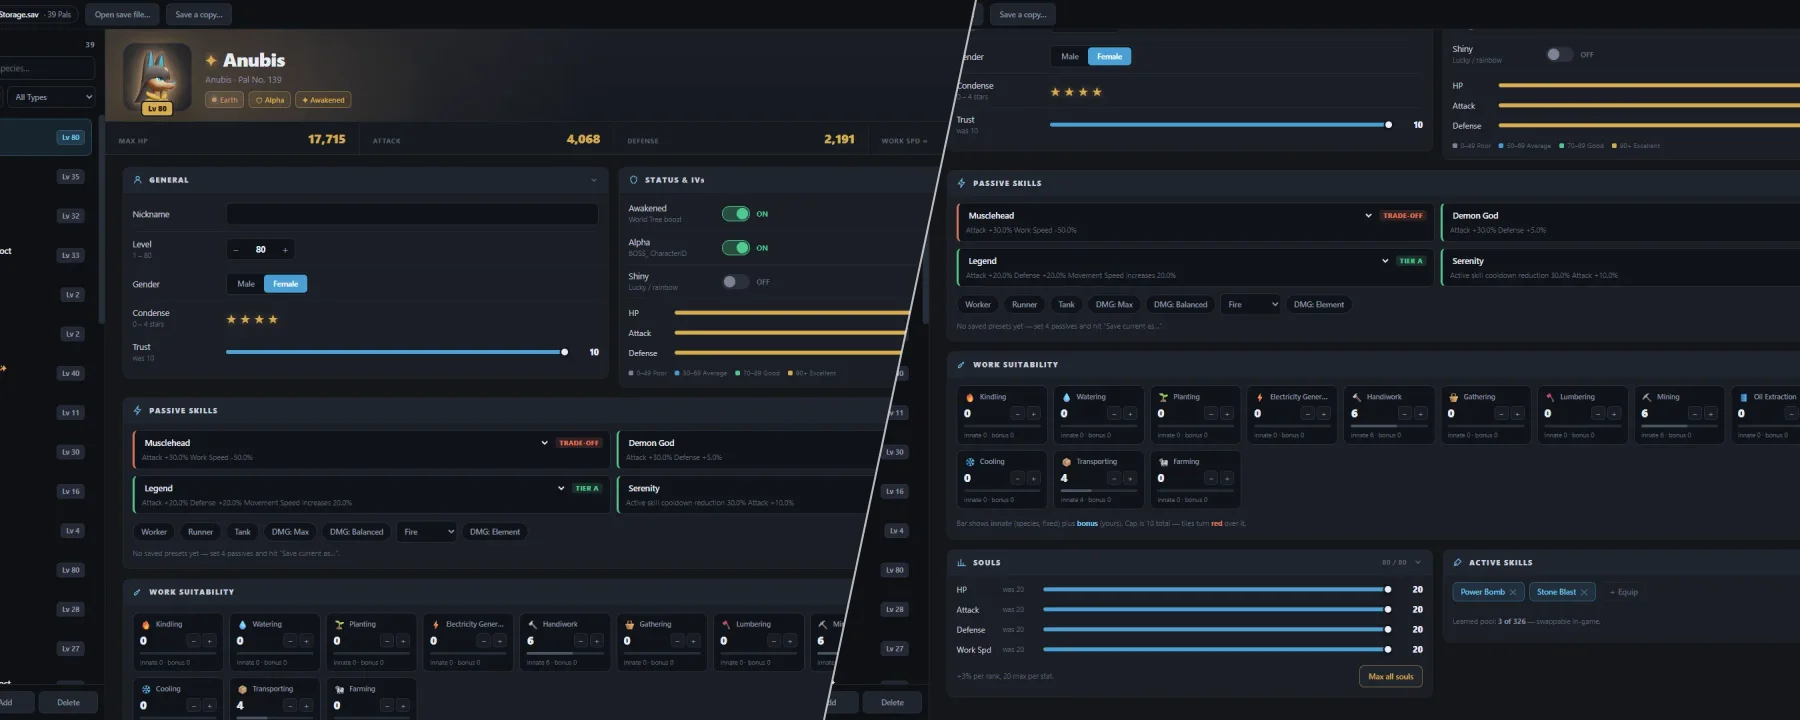Screen dimensions: 1800x720
Task: Click the Farming animal icon in left pane
Action: tap(339, 689)
